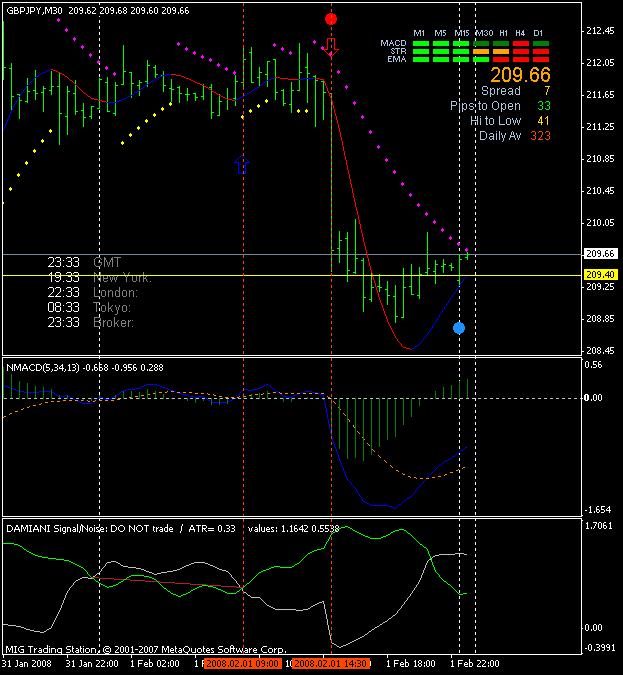Click the 1 Feb 02:00 time axis label
Screen dimensions: 623x675
155,663
